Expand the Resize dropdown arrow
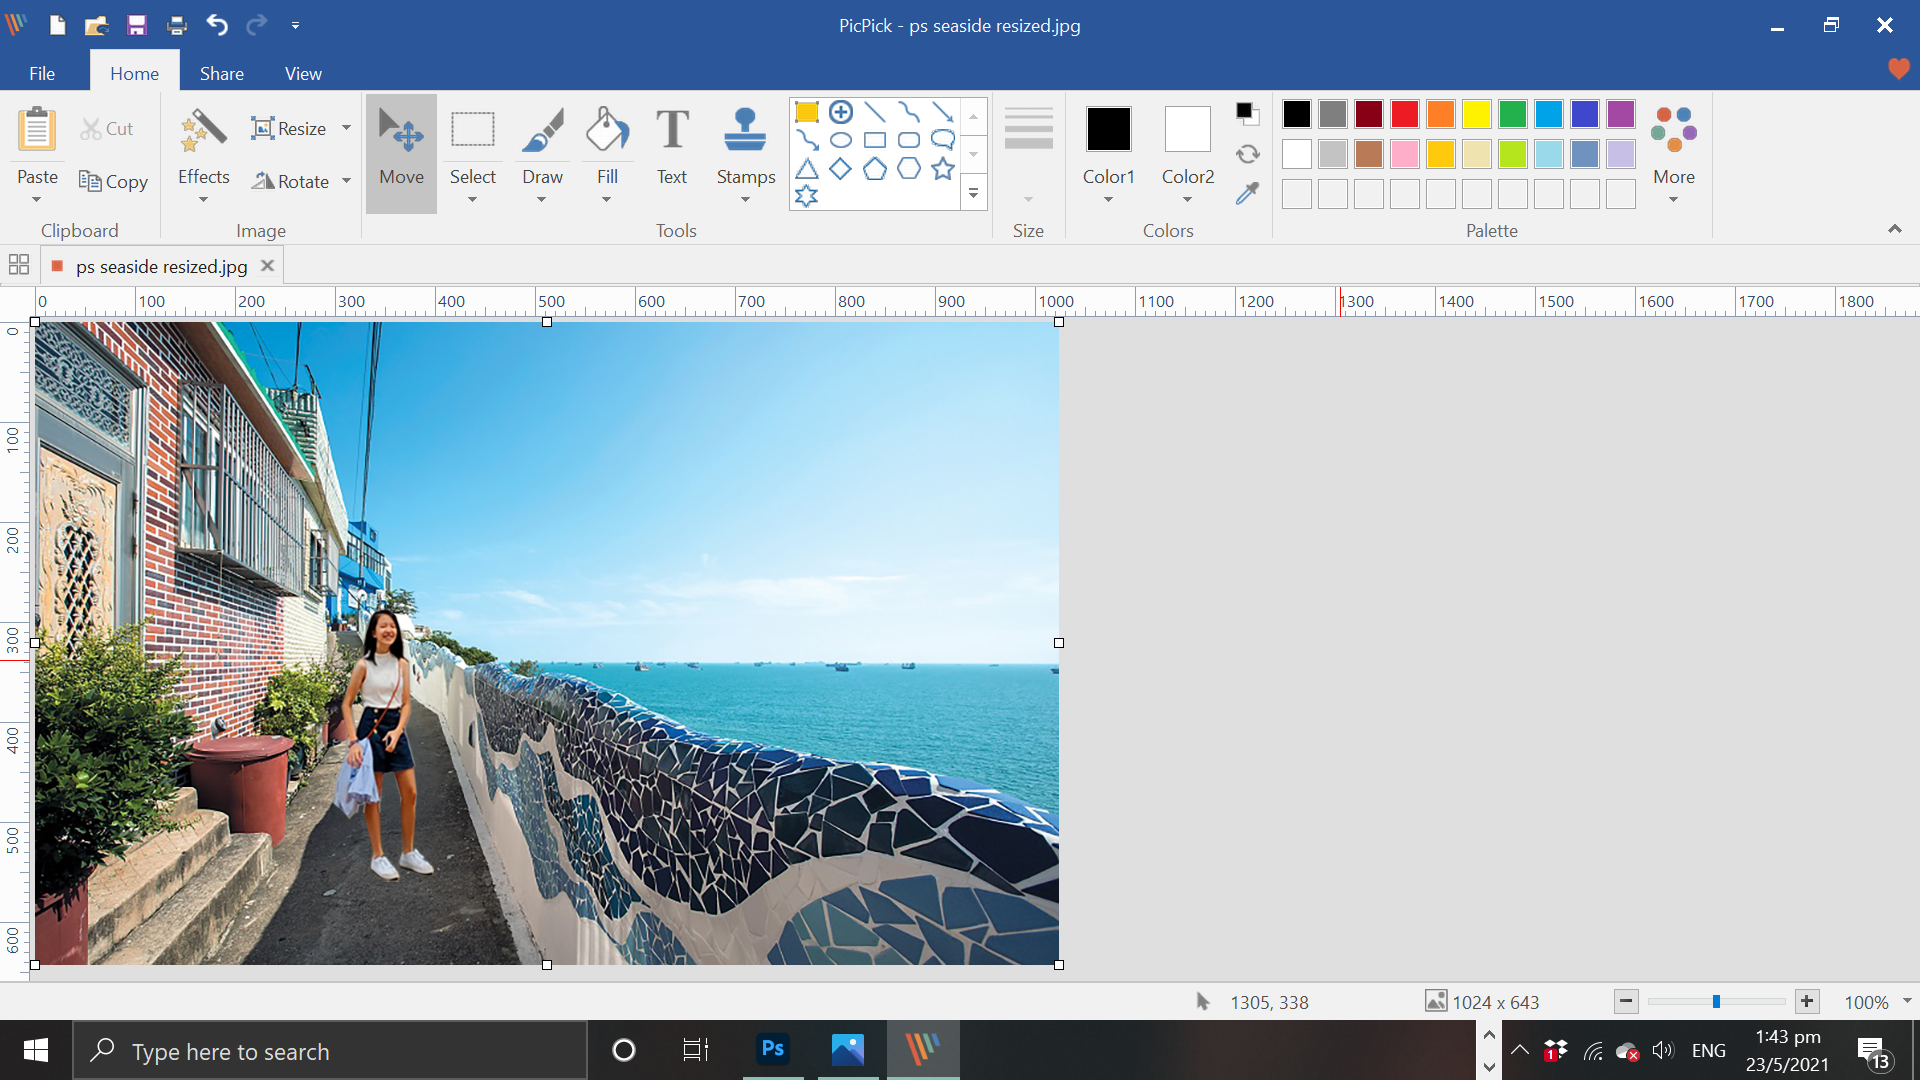This screenshot has width=1920, height=1080. click(346, 128)
